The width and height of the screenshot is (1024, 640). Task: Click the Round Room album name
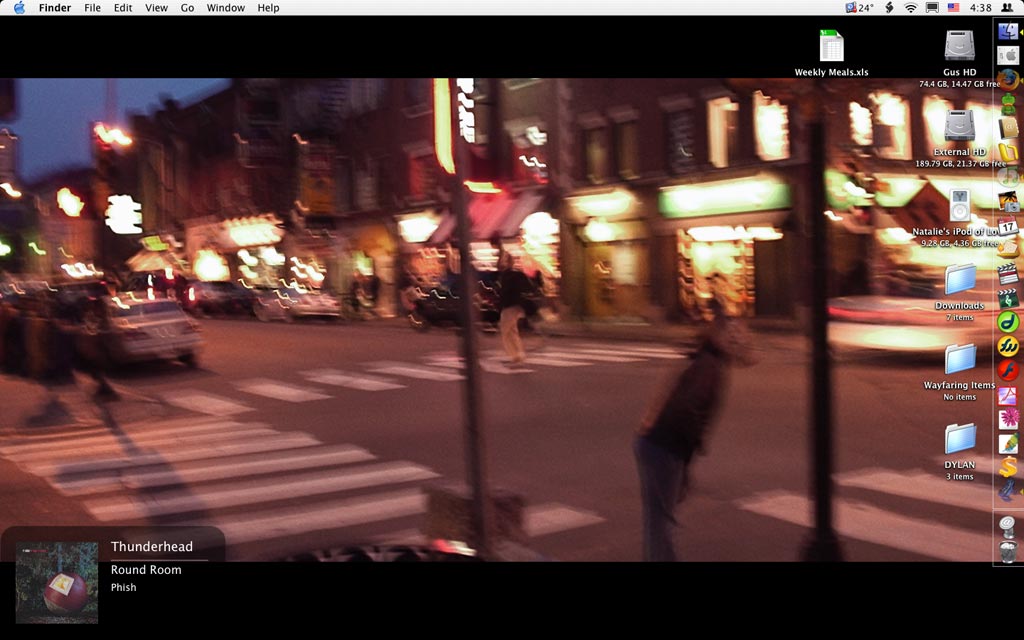pos(146,569)
